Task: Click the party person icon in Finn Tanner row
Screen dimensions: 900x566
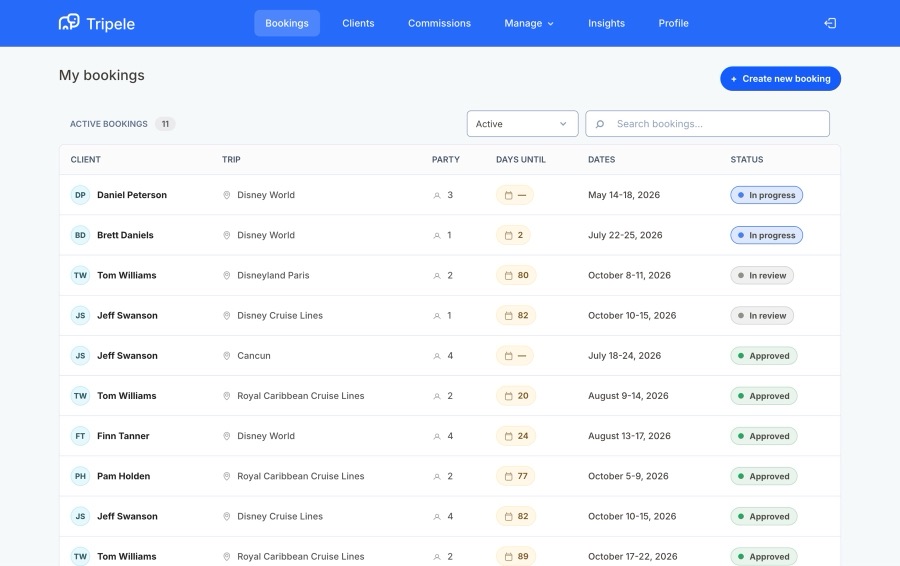Action: (437, 436)
